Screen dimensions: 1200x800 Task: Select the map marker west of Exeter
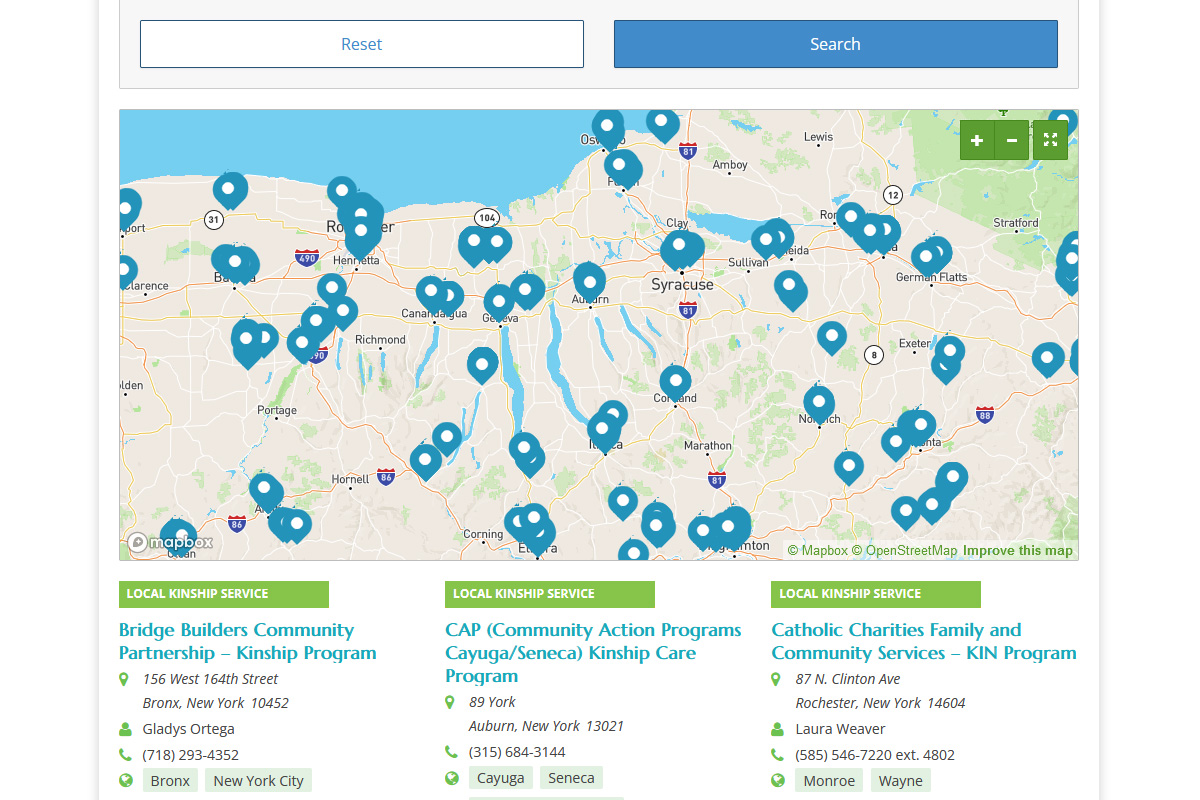[832, 337]
